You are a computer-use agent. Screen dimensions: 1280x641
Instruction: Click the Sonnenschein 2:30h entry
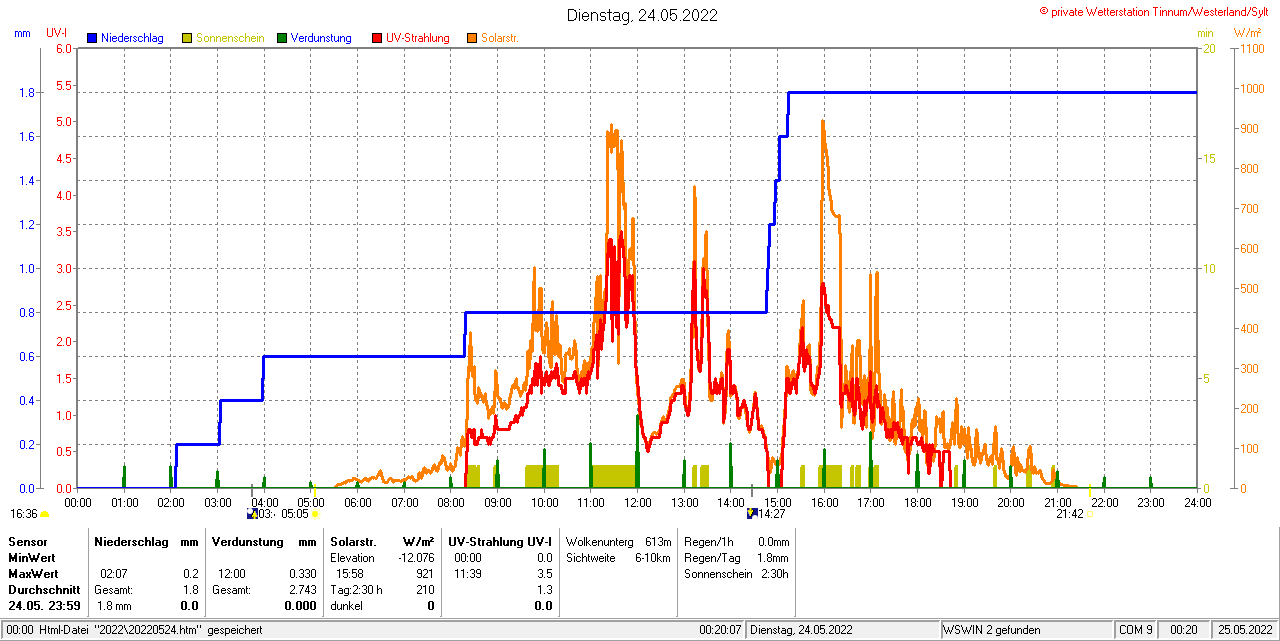[x=737, y=574]
